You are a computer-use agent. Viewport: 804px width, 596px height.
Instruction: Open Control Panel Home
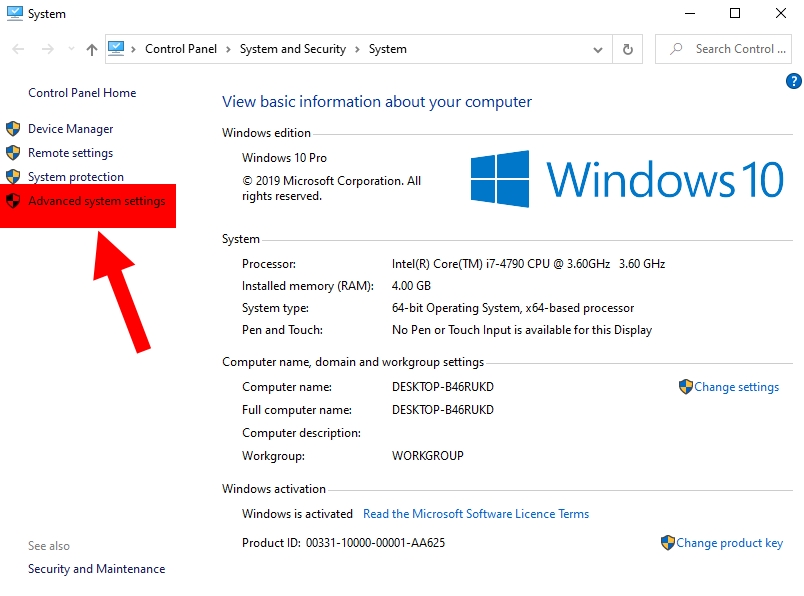coord(82,93)
